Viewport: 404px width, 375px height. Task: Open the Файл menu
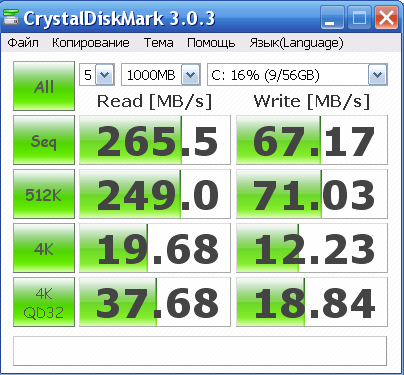[x=23, y=43]
